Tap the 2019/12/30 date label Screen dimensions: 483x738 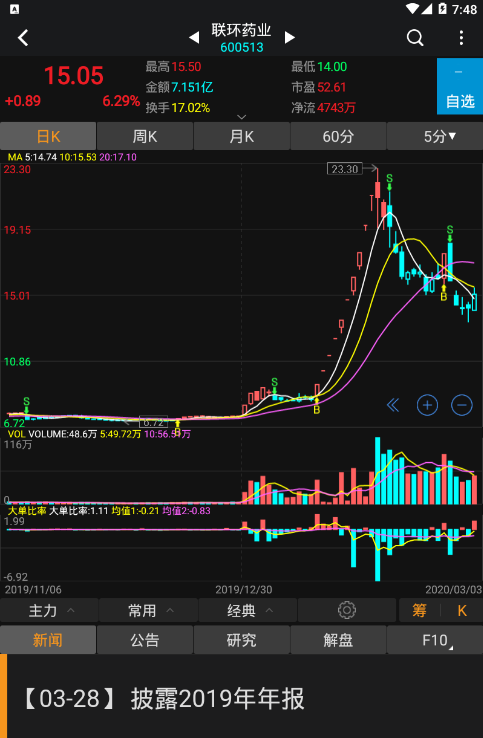coord(243,589)
